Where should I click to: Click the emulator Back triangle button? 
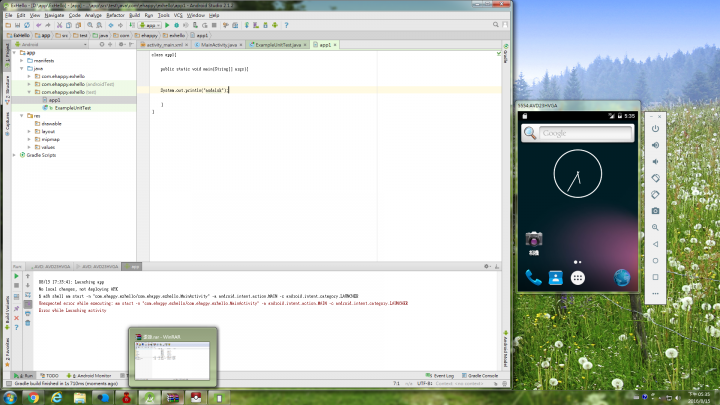pyautogui.click(x=655, y=244)
